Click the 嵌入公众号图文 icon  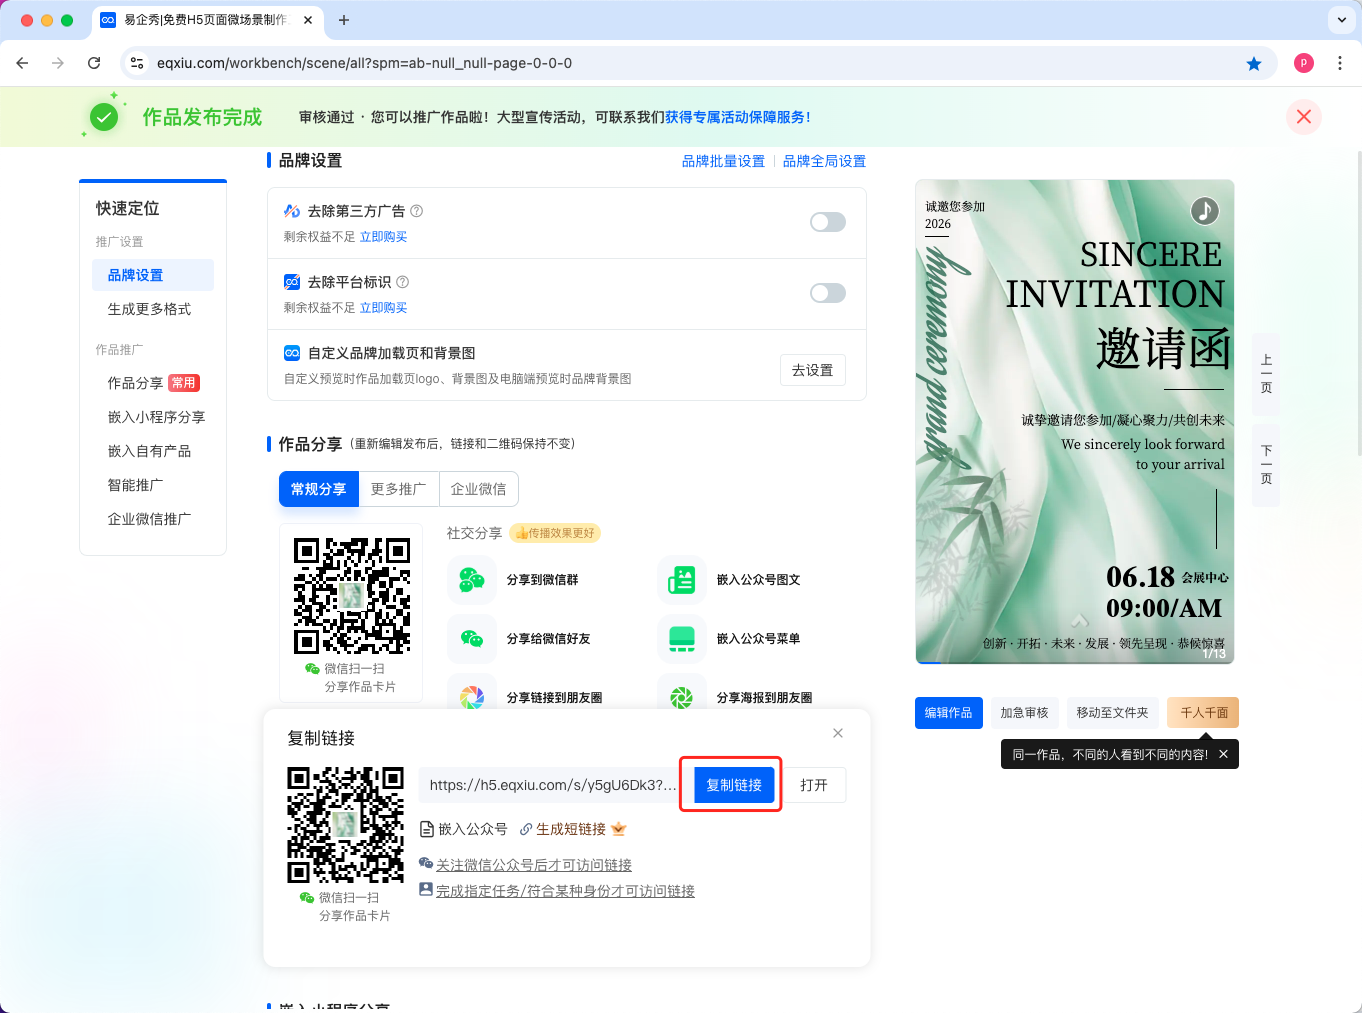682,580
